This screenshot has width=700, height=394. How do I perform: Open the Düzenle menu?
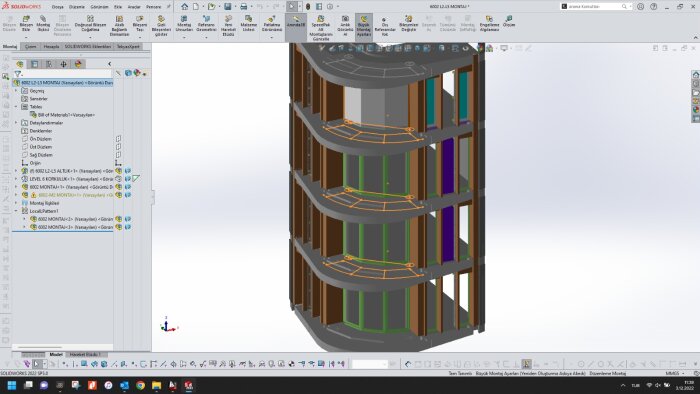point(77,7)
